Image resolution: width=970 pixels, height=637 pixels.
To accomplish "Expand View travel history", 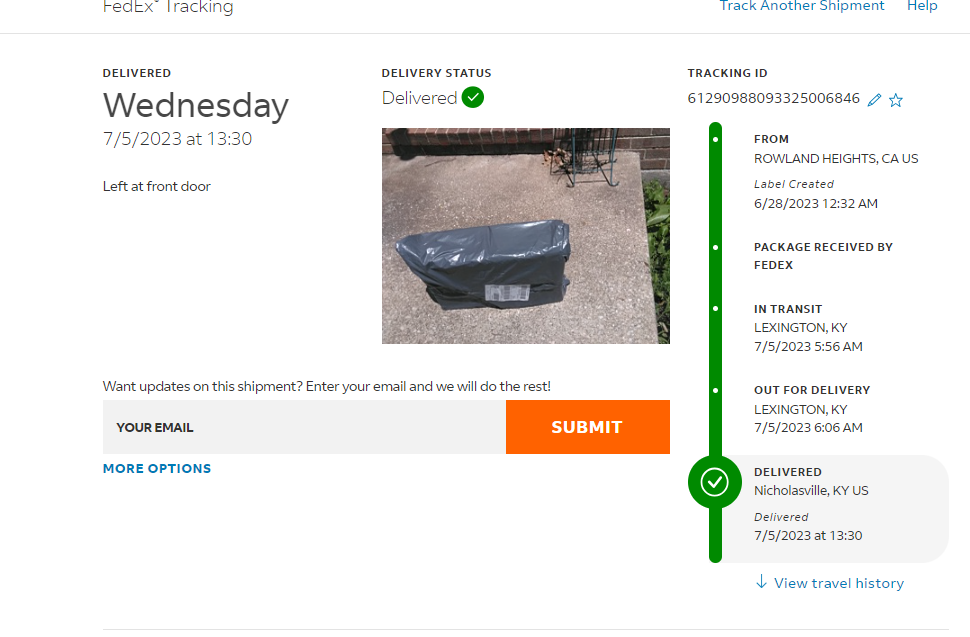I will coord(838,583).
